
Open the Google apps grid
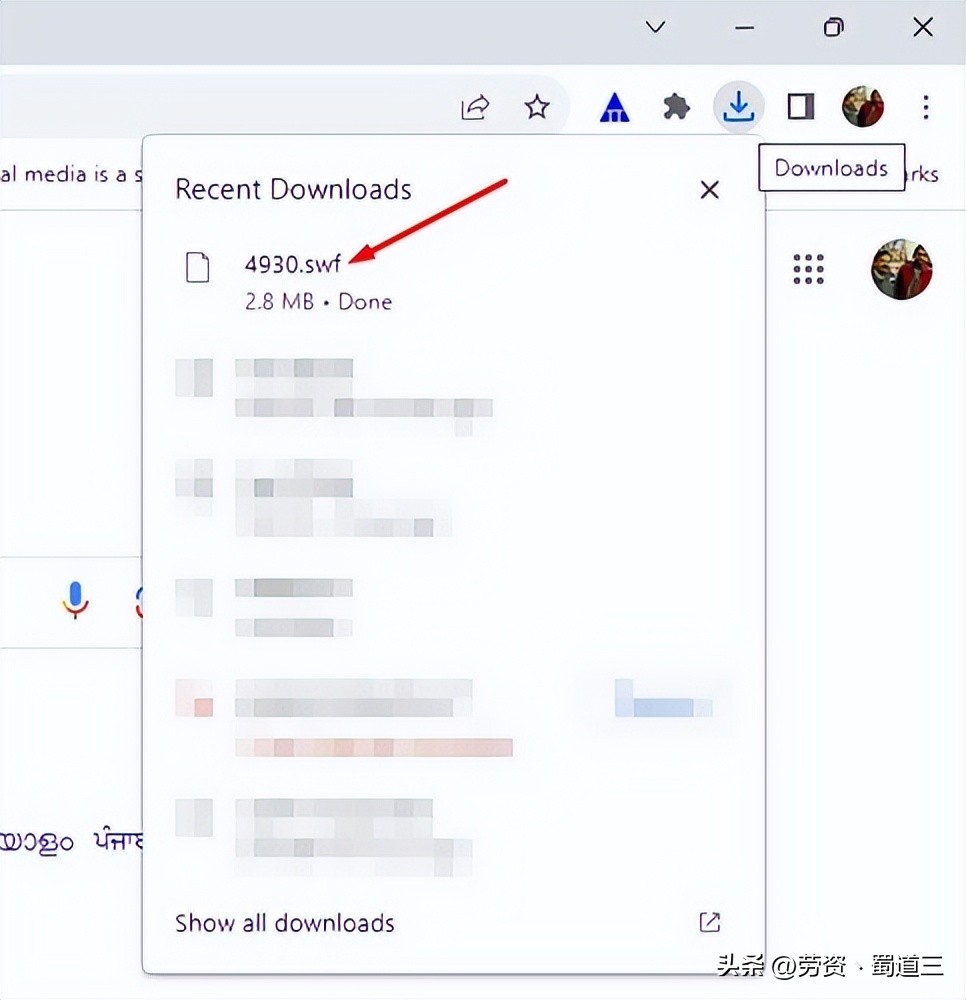(808, 268)
